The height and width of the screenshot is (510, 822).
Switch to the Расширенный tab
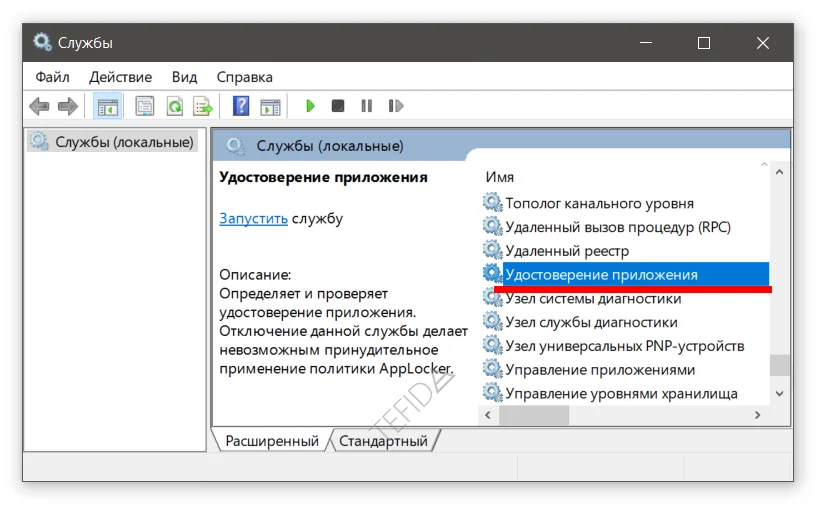pos(272,441)
